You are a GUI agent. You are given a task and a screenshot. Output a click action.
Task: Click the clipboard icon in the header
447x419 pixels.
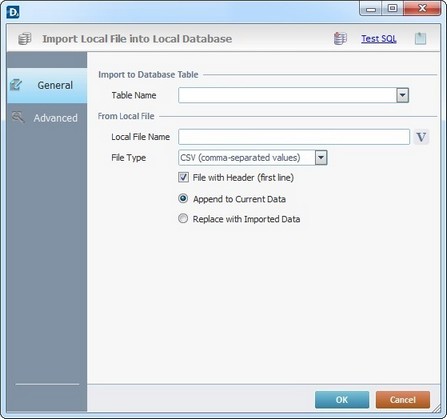[420, 39]
